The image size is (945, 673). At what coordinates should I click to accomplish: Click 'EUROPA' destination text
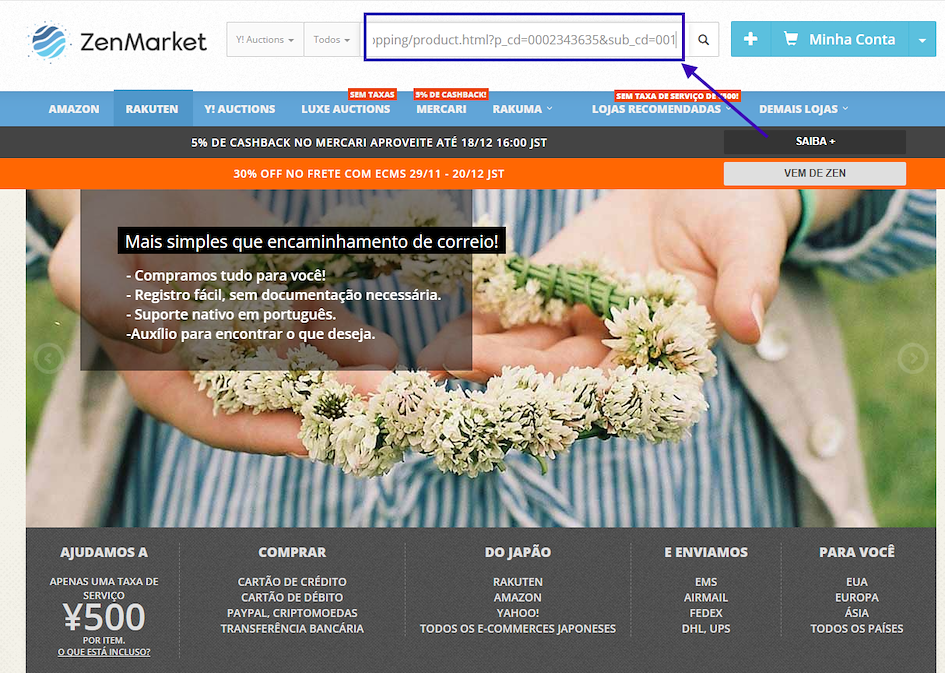(856, 598)
